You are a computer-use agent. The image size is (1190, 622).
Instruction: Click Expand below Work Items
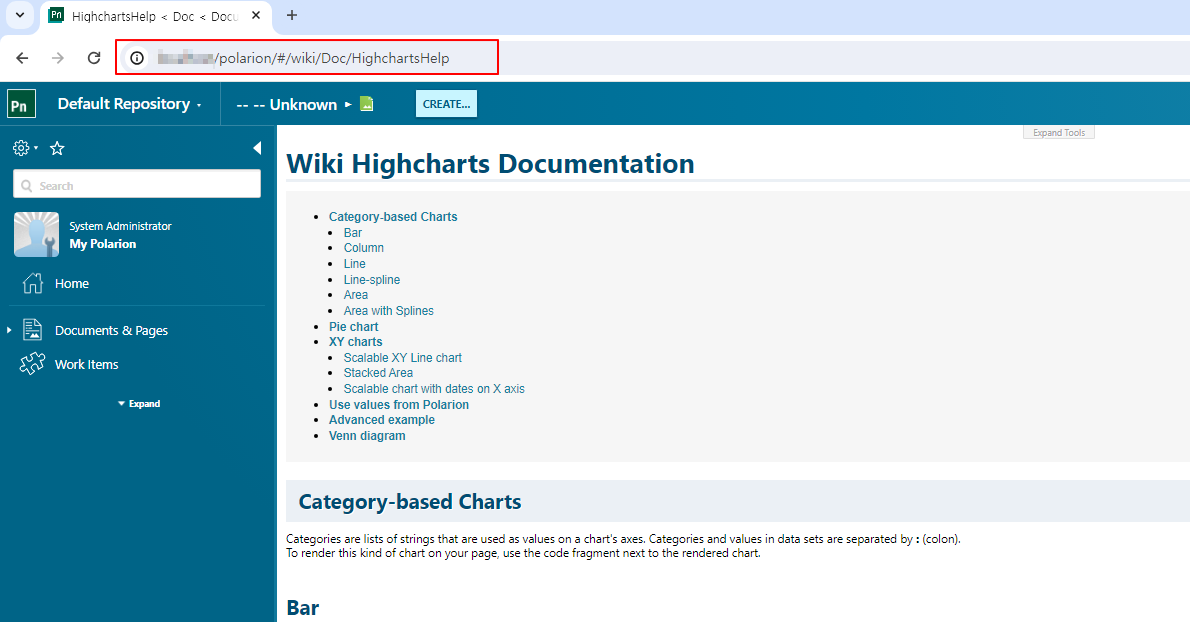click(x=137, y=403)
